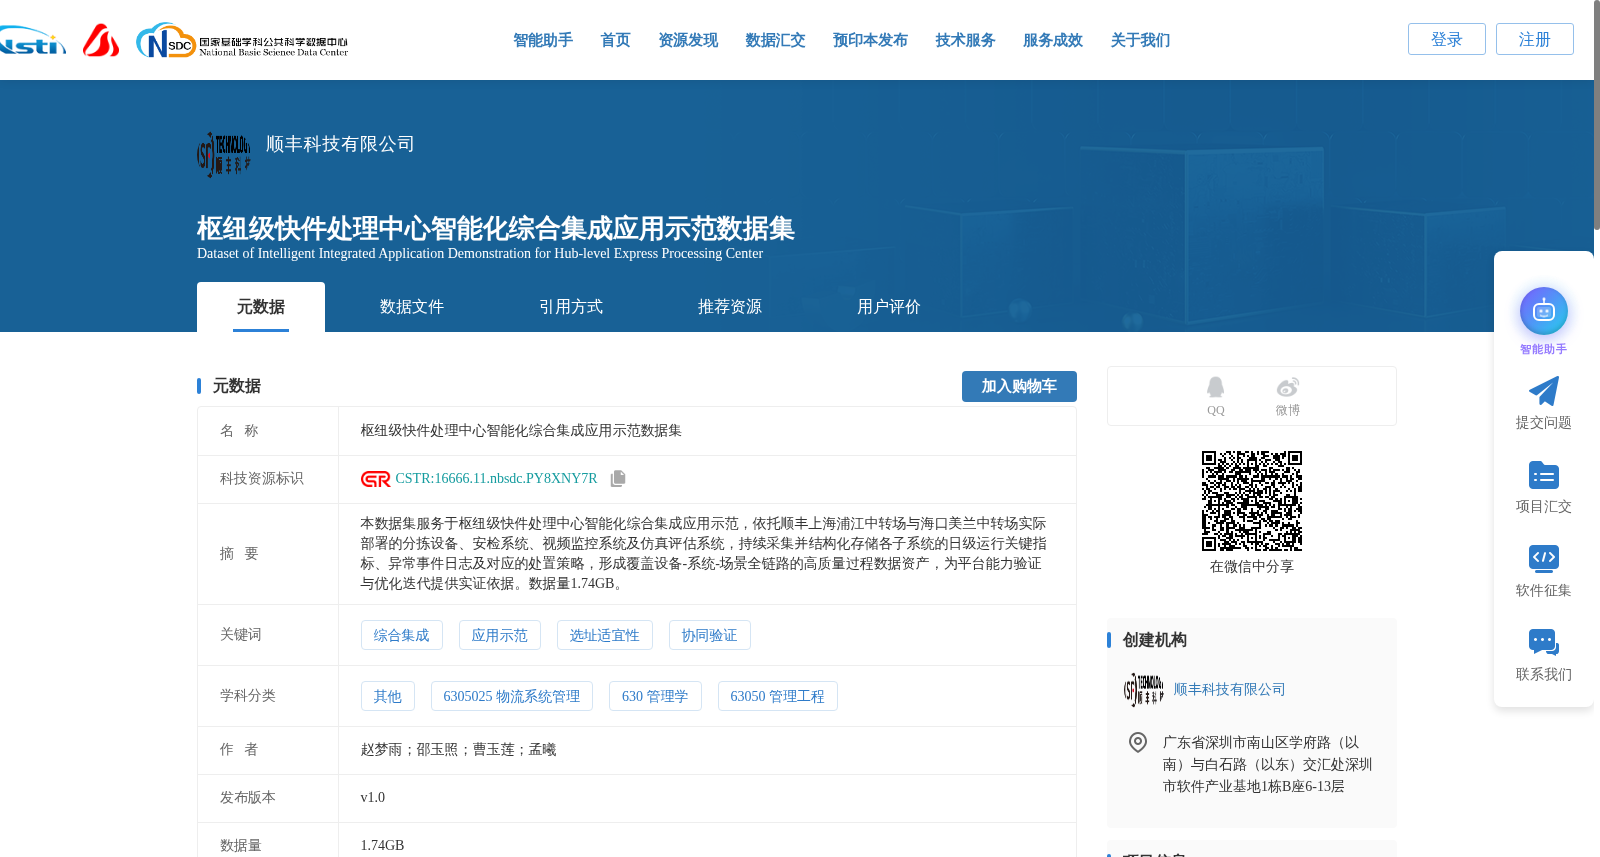Click the 63050 管理工程 subject tag
Viewport: 1600px width, 857px height.
778,696
